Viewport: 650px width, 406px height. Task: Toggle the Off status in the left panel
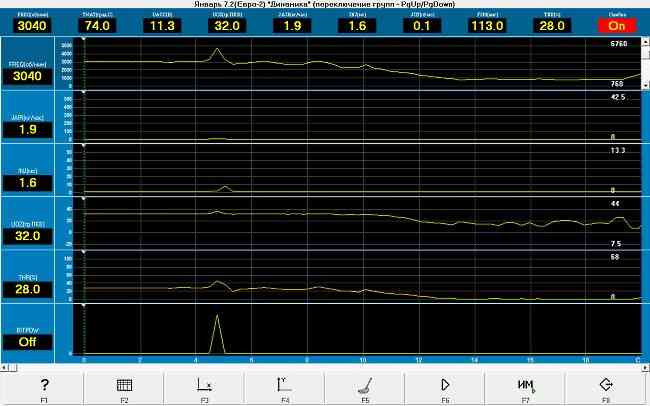point(27,342)
